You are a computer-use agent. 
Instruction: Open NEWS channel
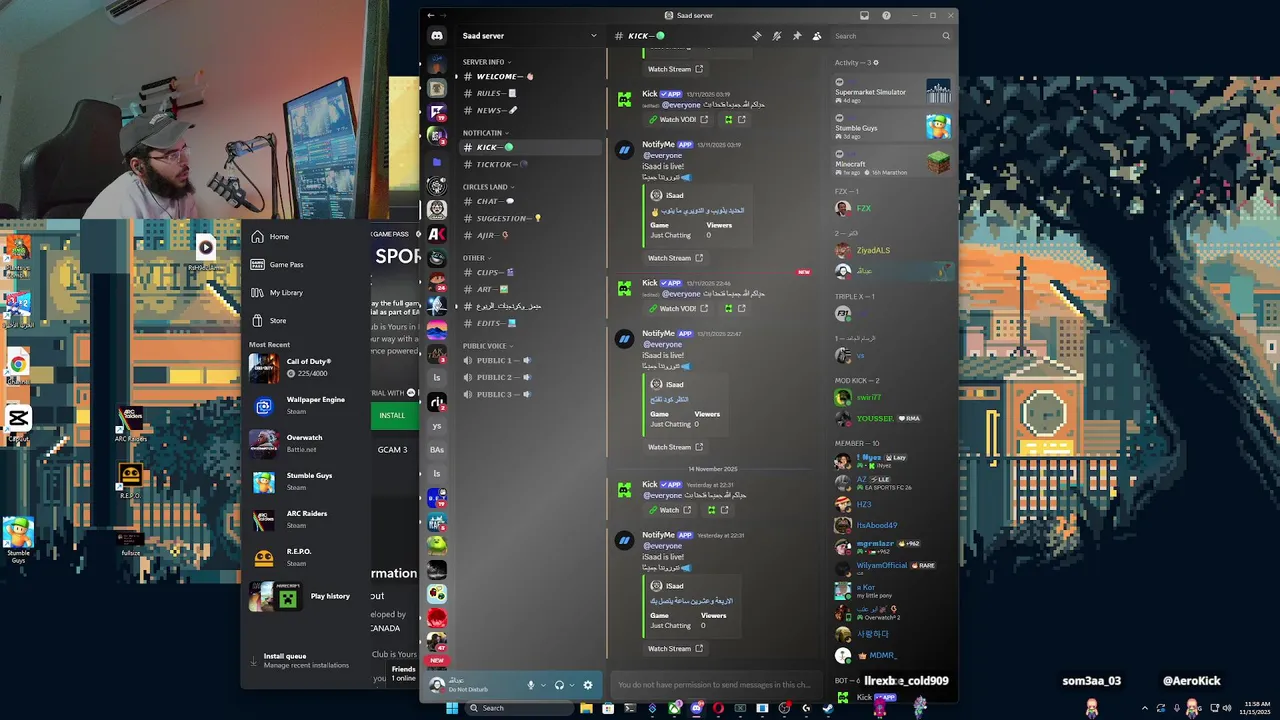pos(530,110)
